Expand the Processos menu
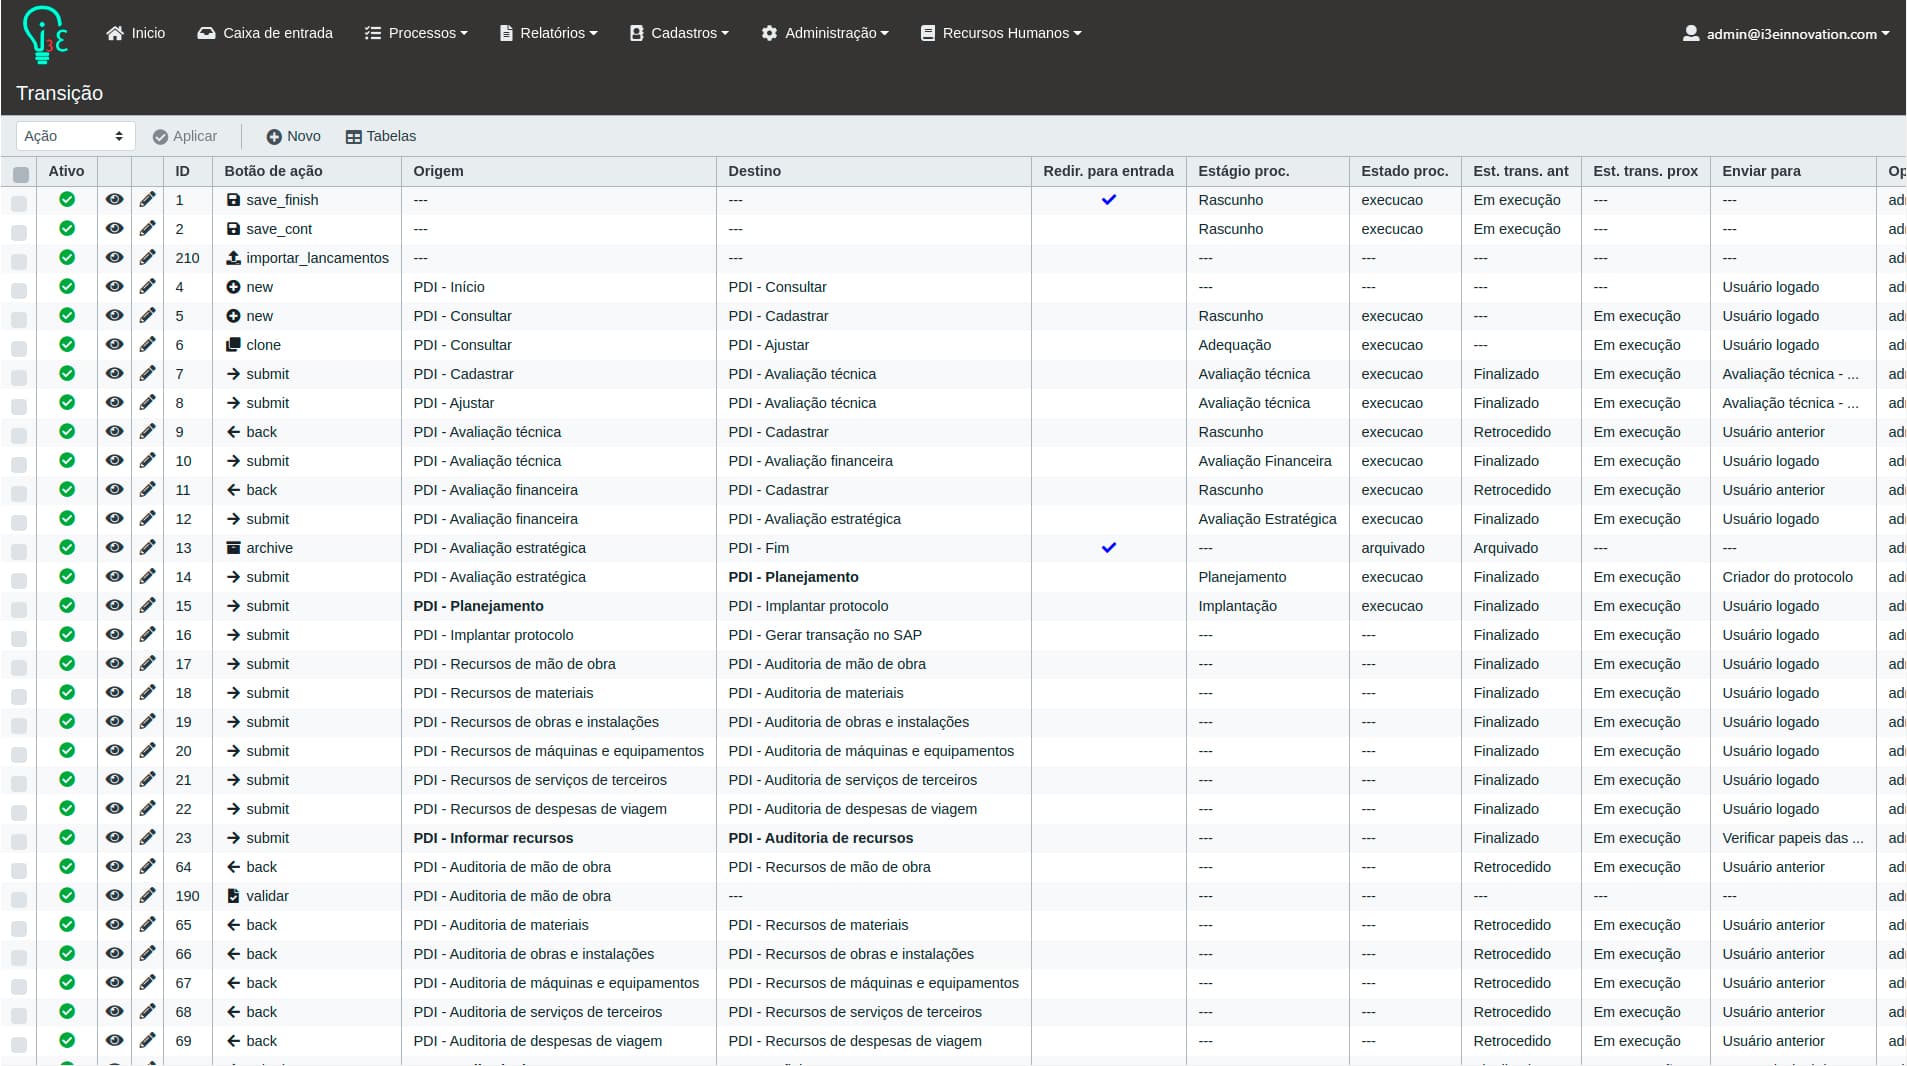The image size is (1907, 1066). (x=416, y=33)
